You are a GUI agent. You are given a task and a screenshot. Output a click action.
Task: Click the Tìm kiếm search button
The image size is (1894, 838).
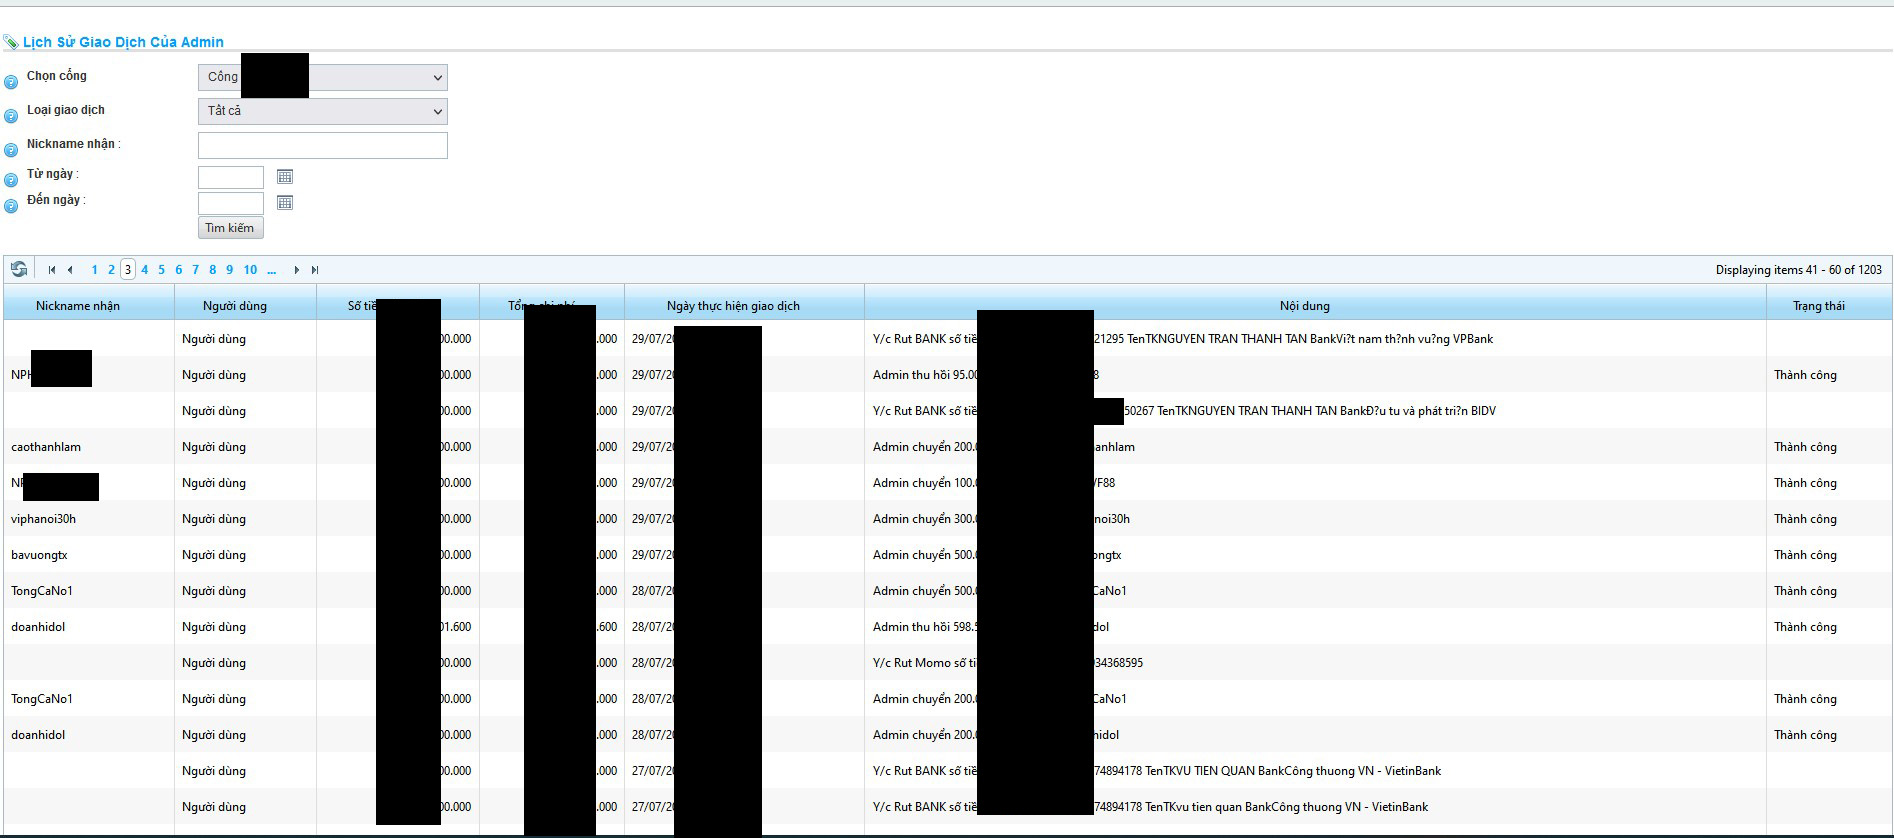tap(230, 228)
